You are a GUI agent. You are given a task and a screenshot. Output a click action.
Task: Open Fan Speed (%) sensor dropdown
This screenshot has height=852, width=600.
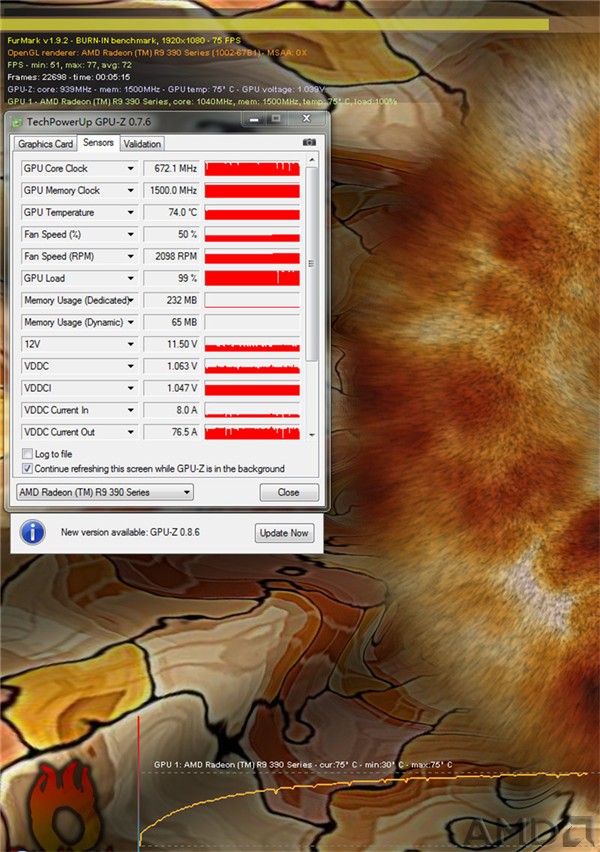click(130, 234)
